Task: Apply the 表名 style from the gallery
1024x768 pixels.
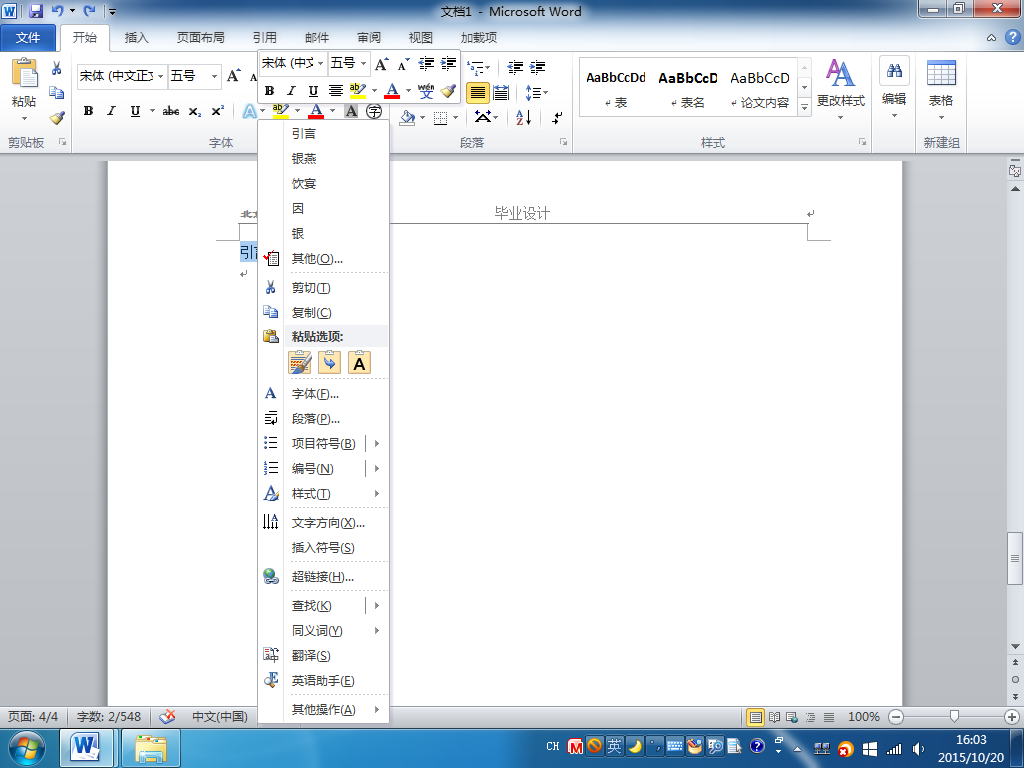Action: (x=688, y=88)
